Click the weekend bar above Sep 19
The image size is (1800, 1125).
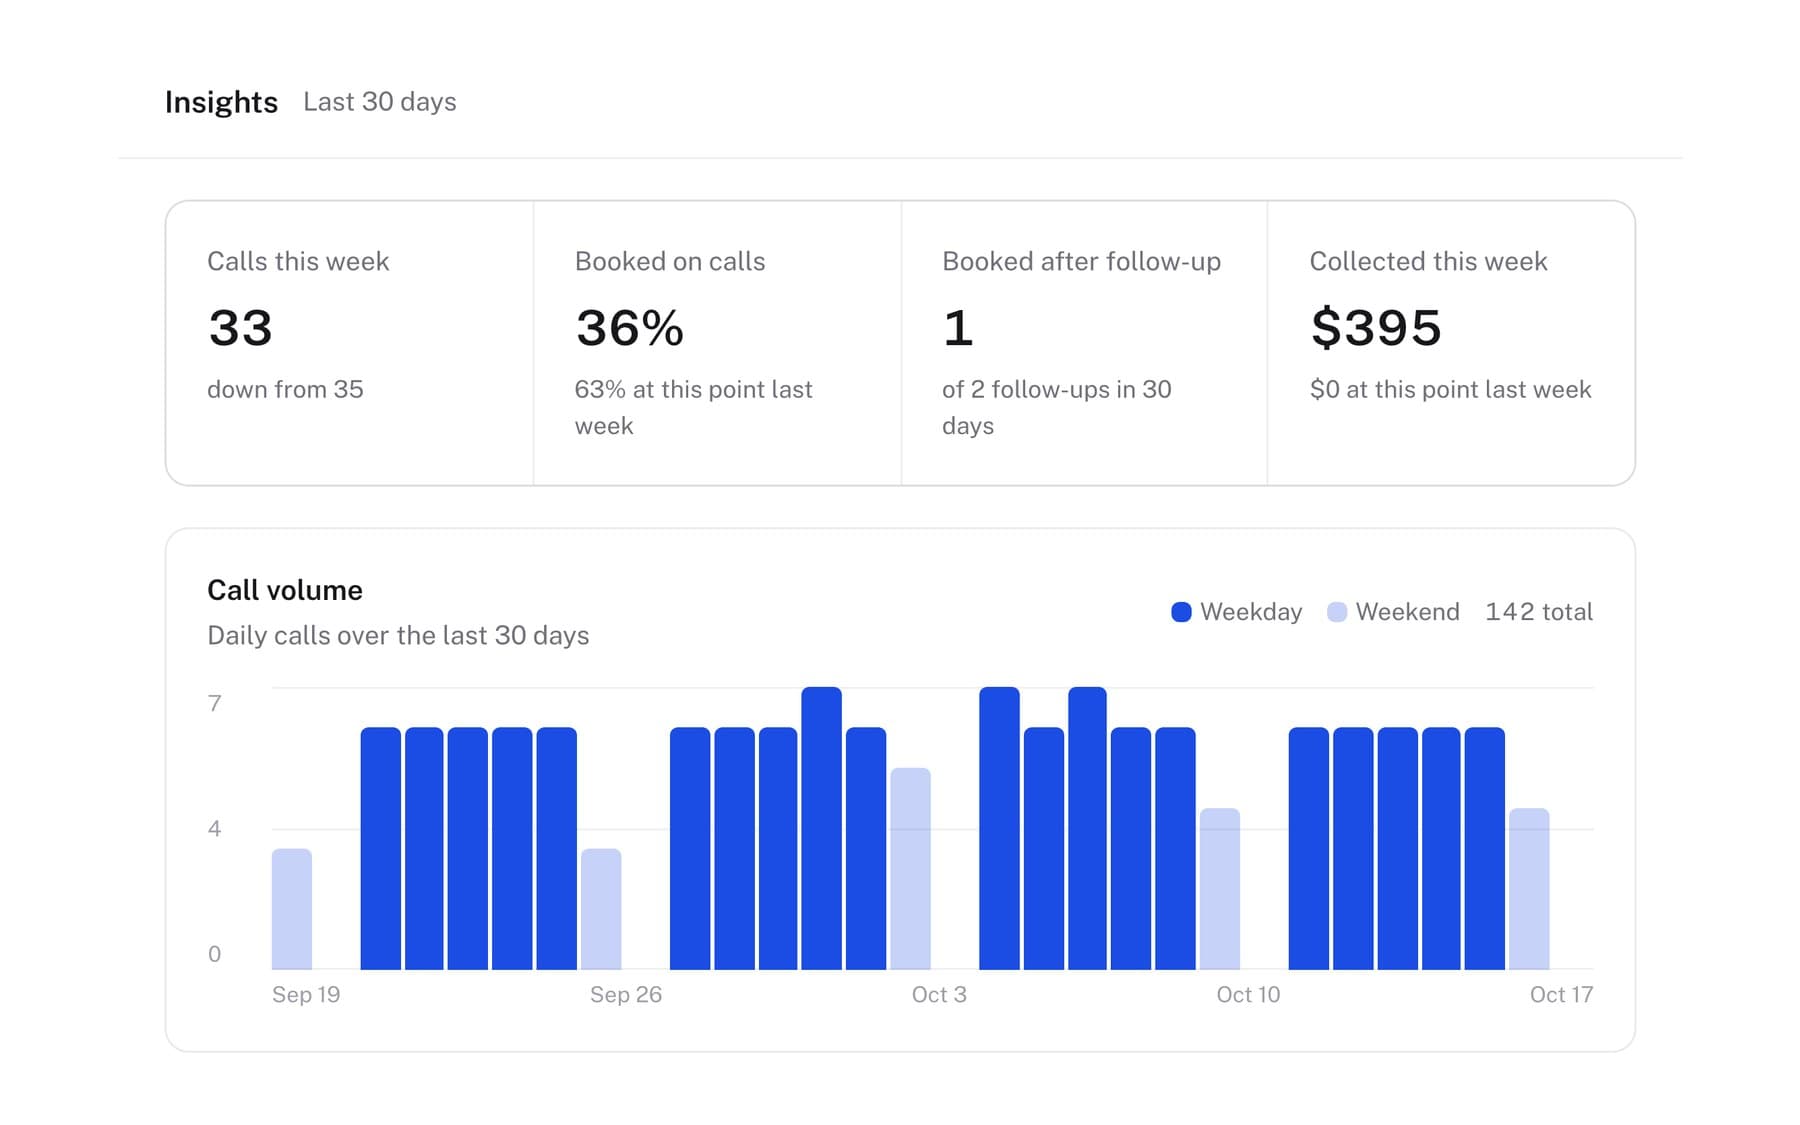click(292, 909)
